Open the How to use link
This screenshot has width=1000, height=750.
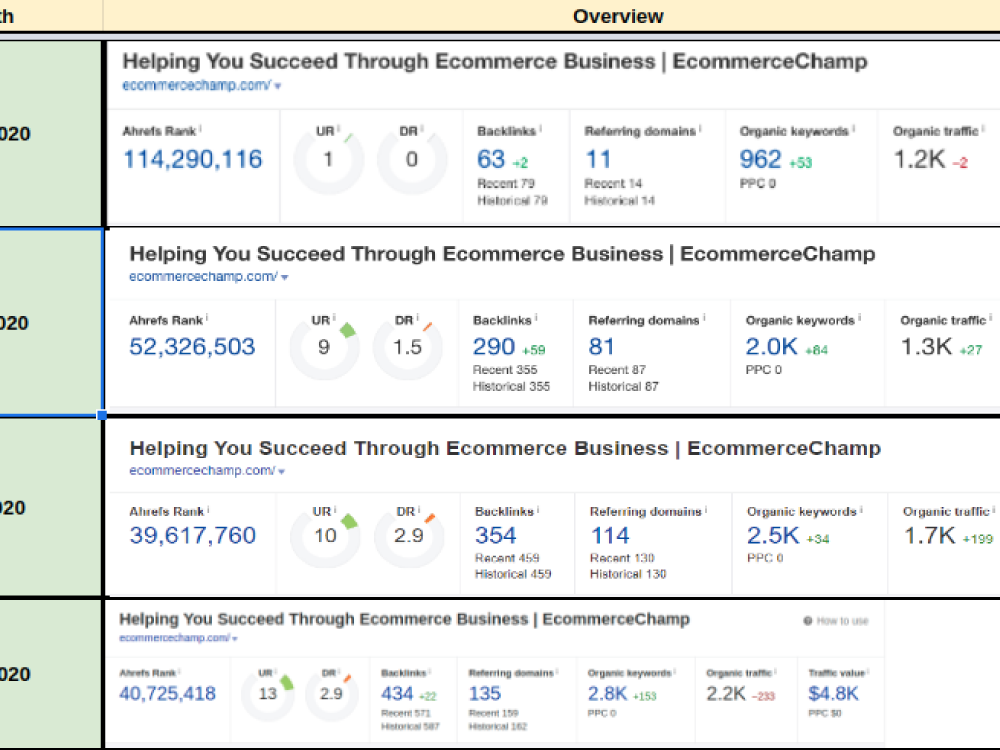coord(842,621)
